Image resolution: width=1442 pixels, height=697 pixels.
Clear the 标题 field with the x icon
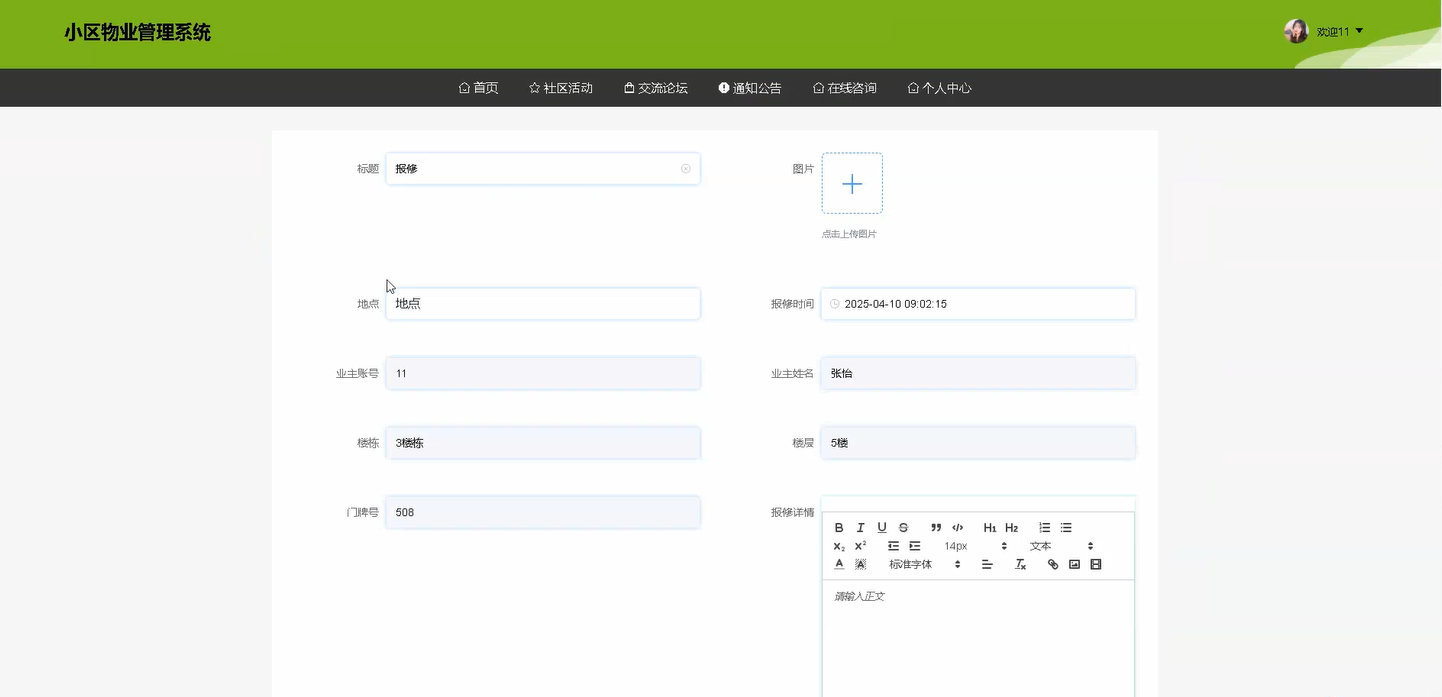pos(686,168)
